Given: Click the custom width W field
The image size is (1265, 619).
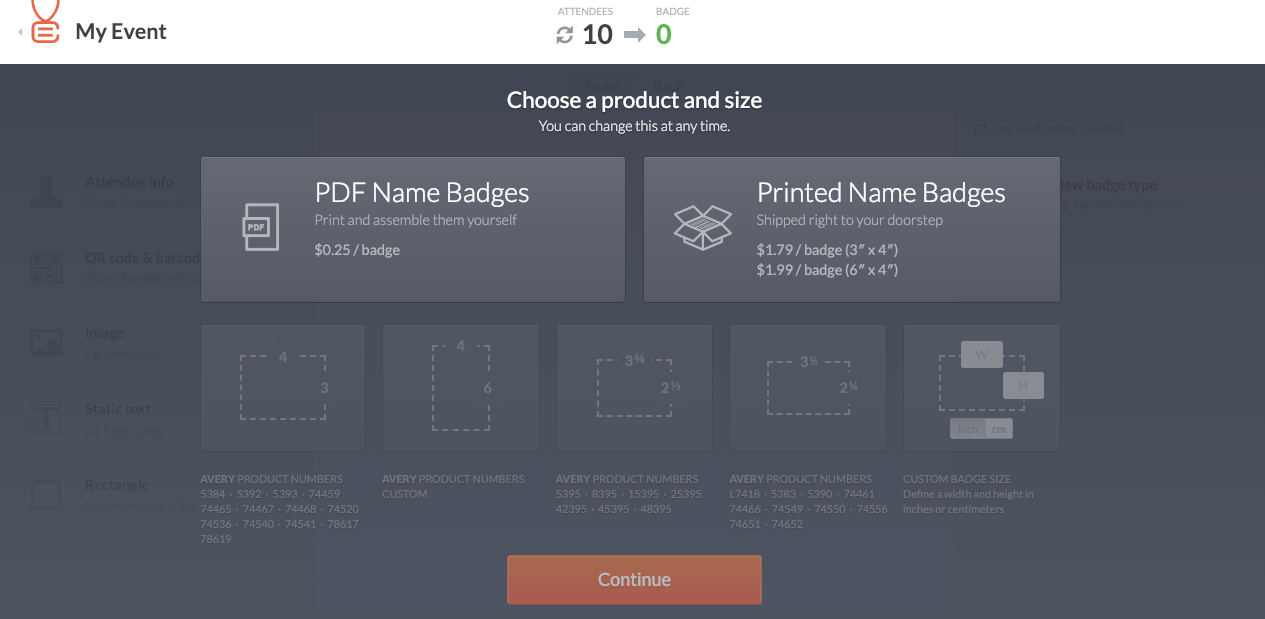Looking at the screenshot, I should pos(982,354).
